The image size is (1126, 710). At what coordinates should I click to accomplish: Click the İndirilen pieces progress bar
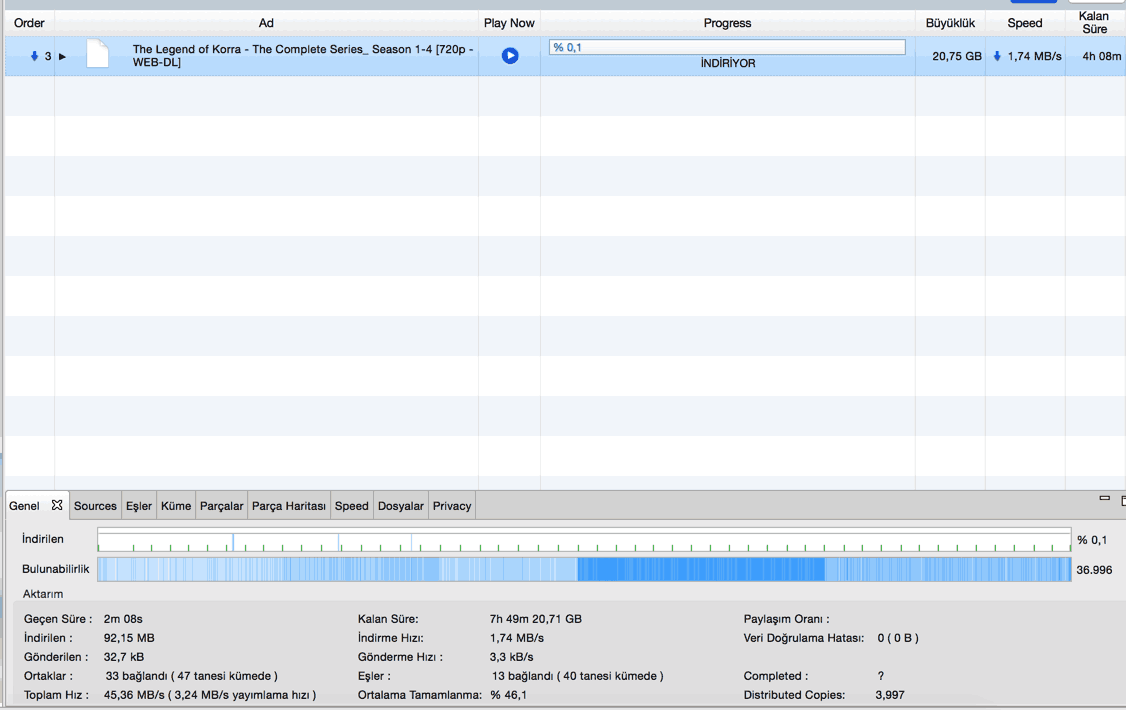click(584, 540)
